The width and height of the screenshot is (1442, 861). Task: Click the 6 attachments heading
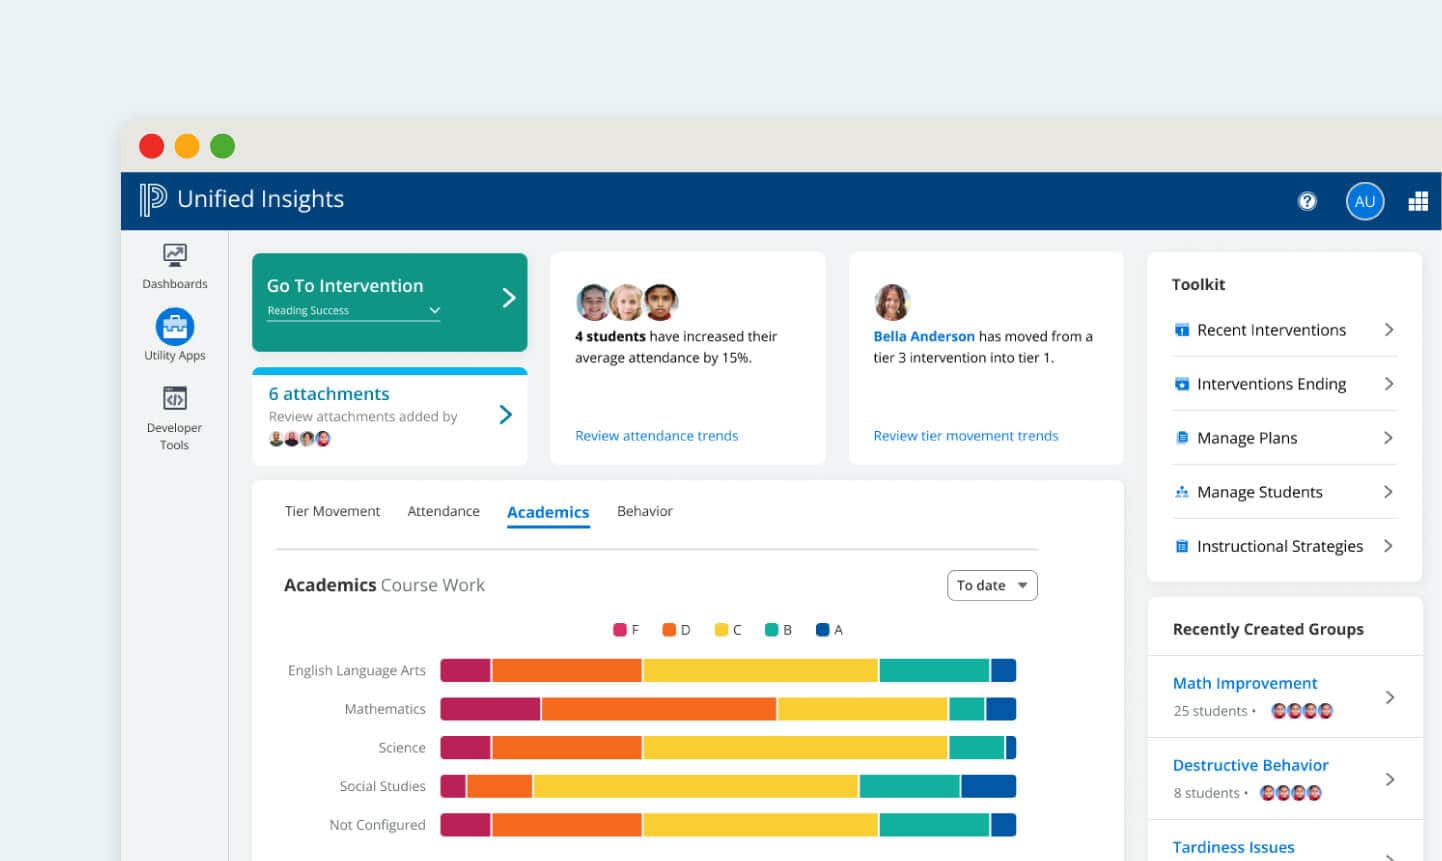[329, 394]
